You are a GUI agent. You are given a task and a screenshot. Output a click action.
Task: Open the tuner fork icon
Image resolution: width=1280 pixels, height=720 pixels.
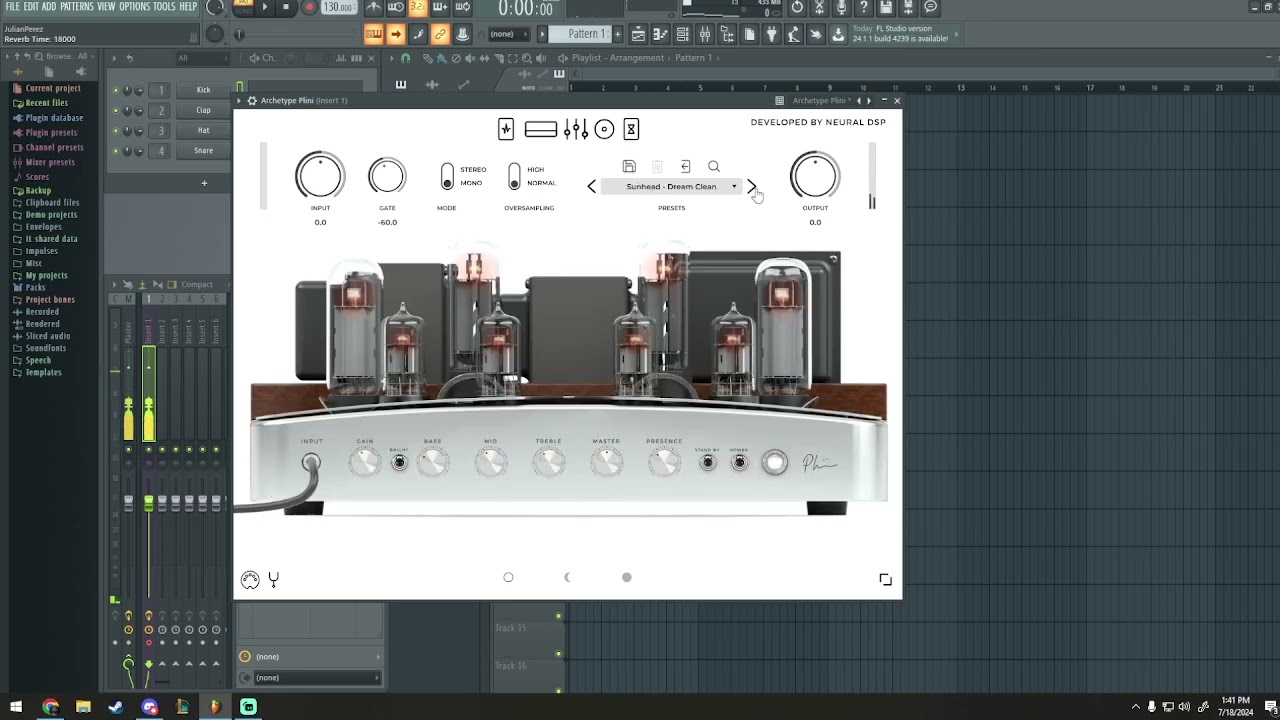(x=273, y=579)
